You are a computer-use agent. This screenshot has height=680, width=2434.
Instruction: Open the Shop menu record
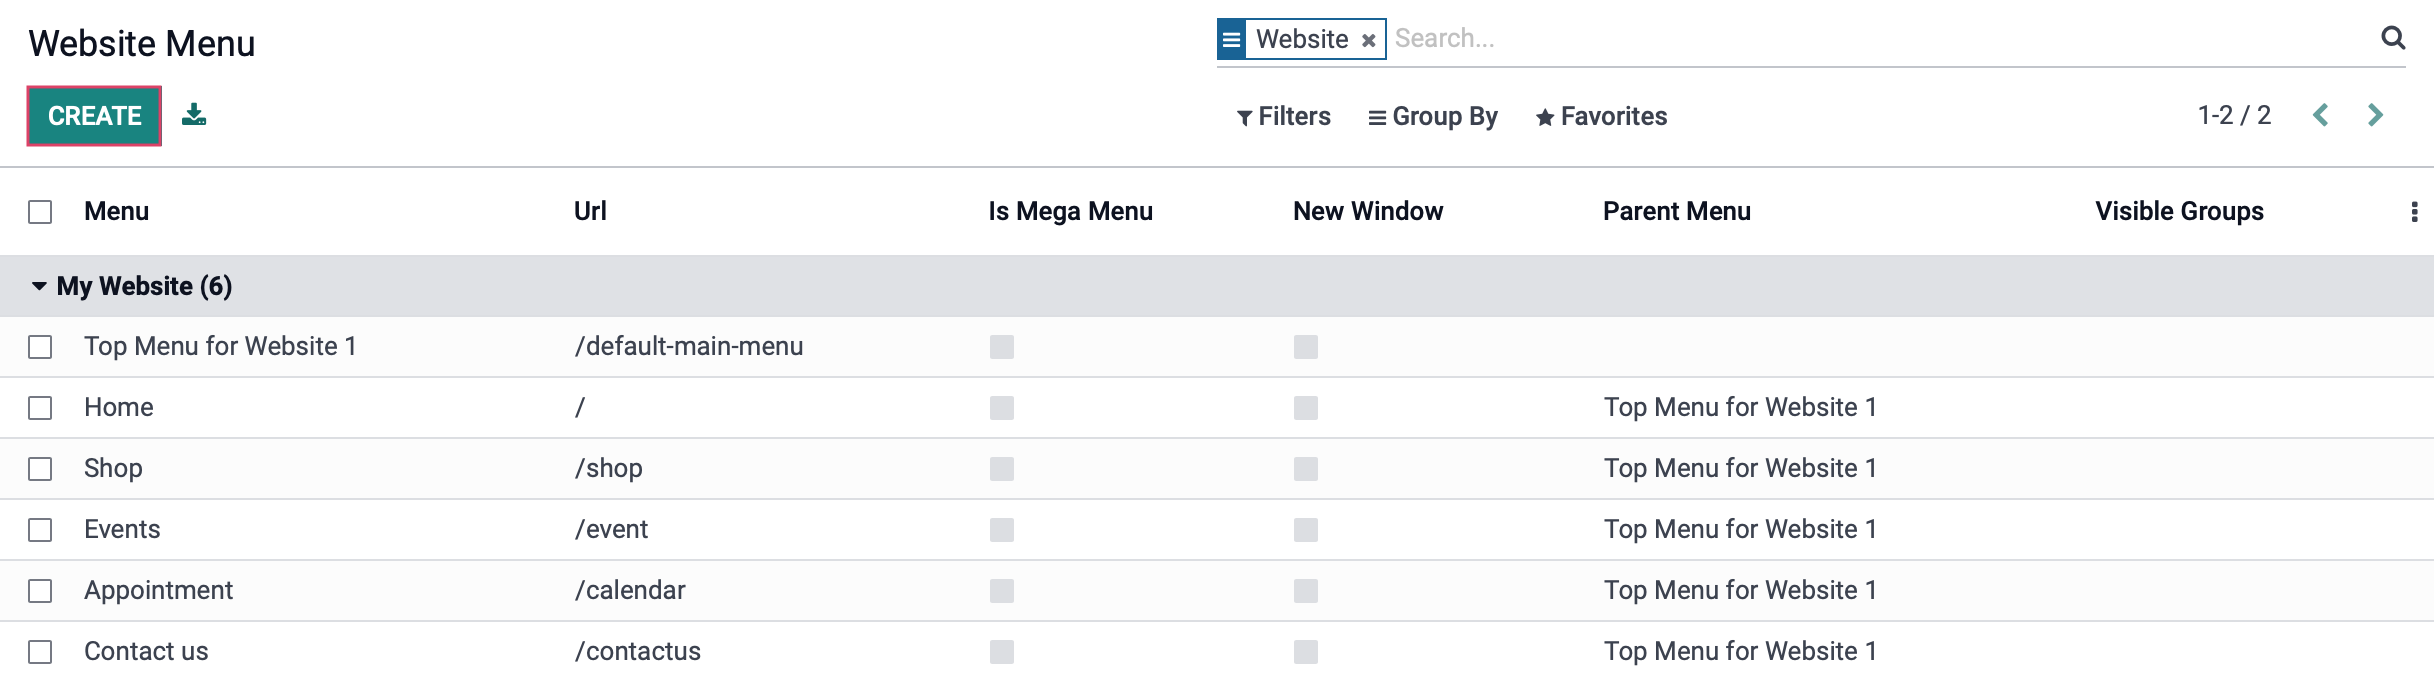pos(113,468)
